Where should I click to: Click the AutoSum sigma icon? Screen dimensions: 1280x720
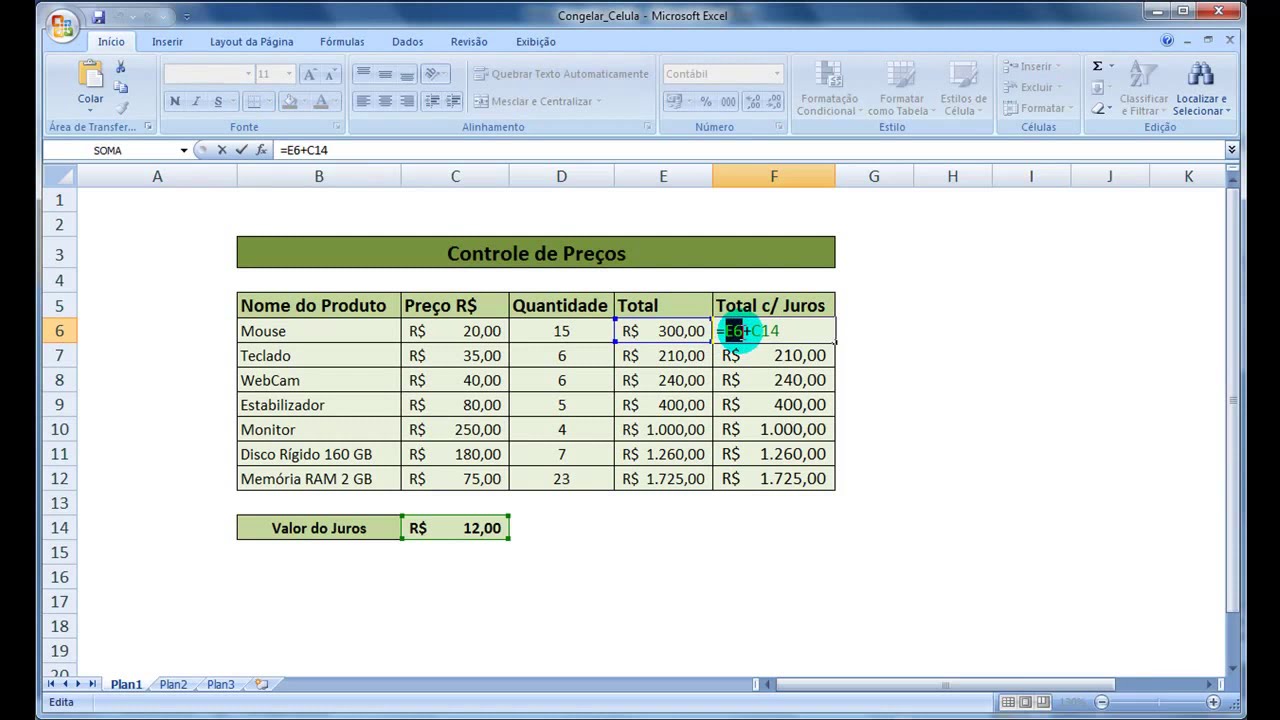coord(1097,66)
